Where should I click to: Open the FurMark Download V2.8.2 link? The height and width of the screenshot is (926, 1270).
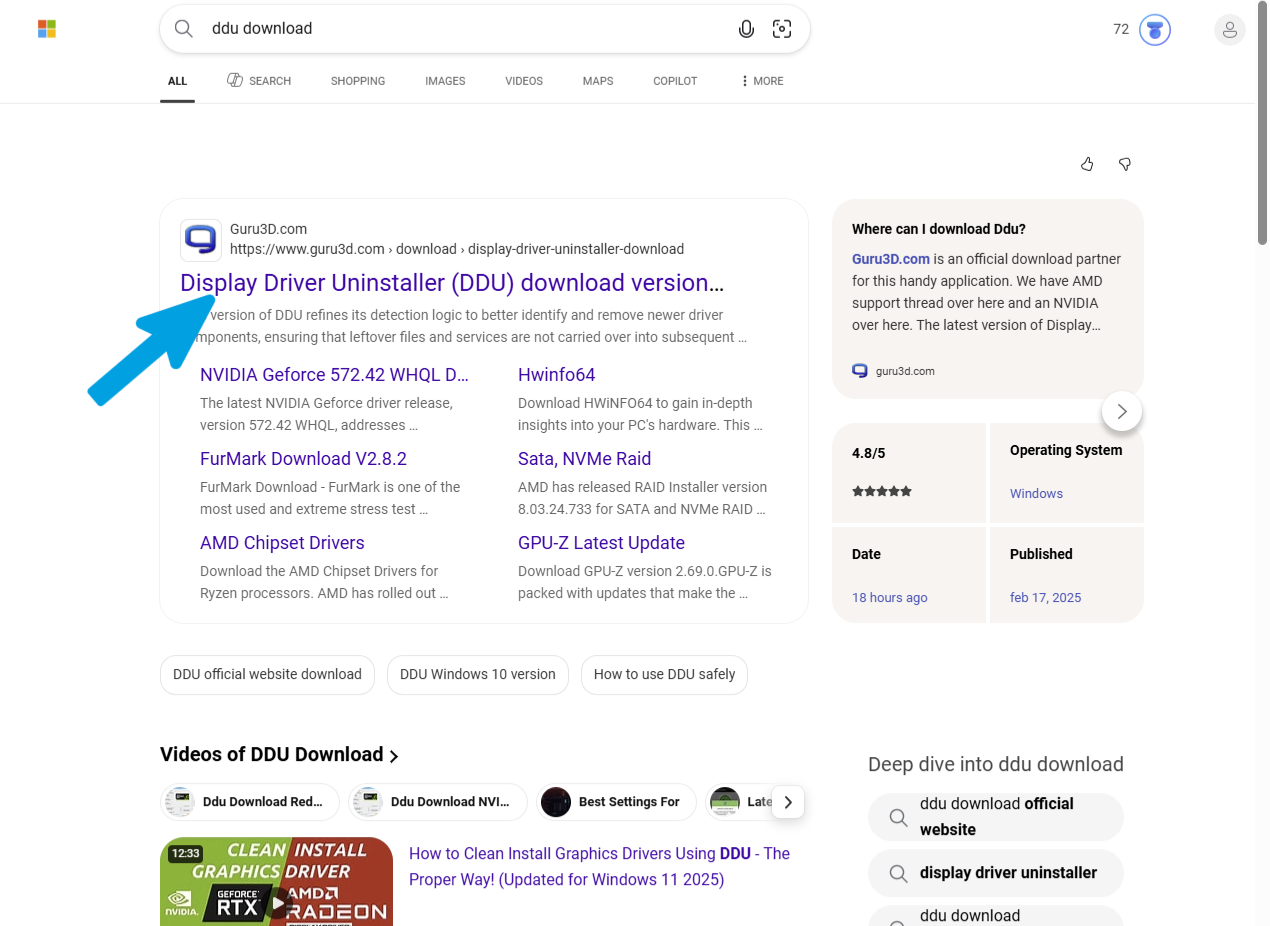303,459
